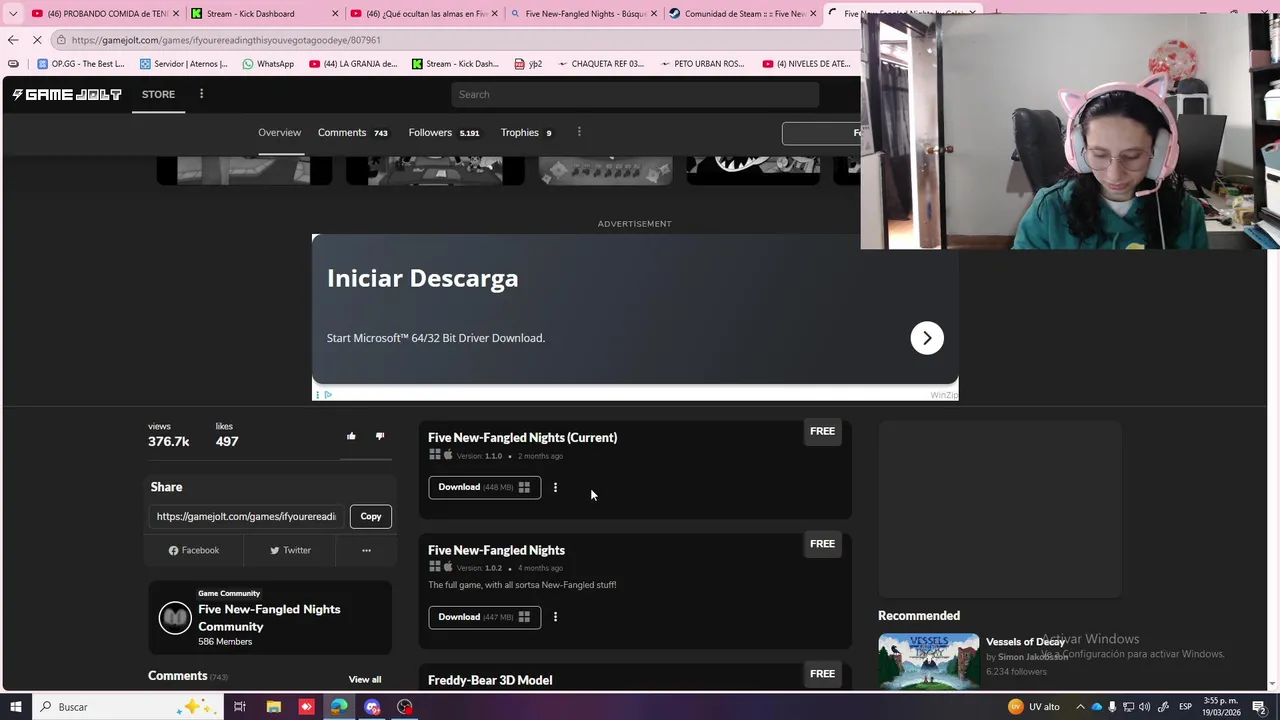The image size is (1280, 720).
Task: Click the game page nav overflow dots
Action: pyautogui.click(x=579, y=132)
